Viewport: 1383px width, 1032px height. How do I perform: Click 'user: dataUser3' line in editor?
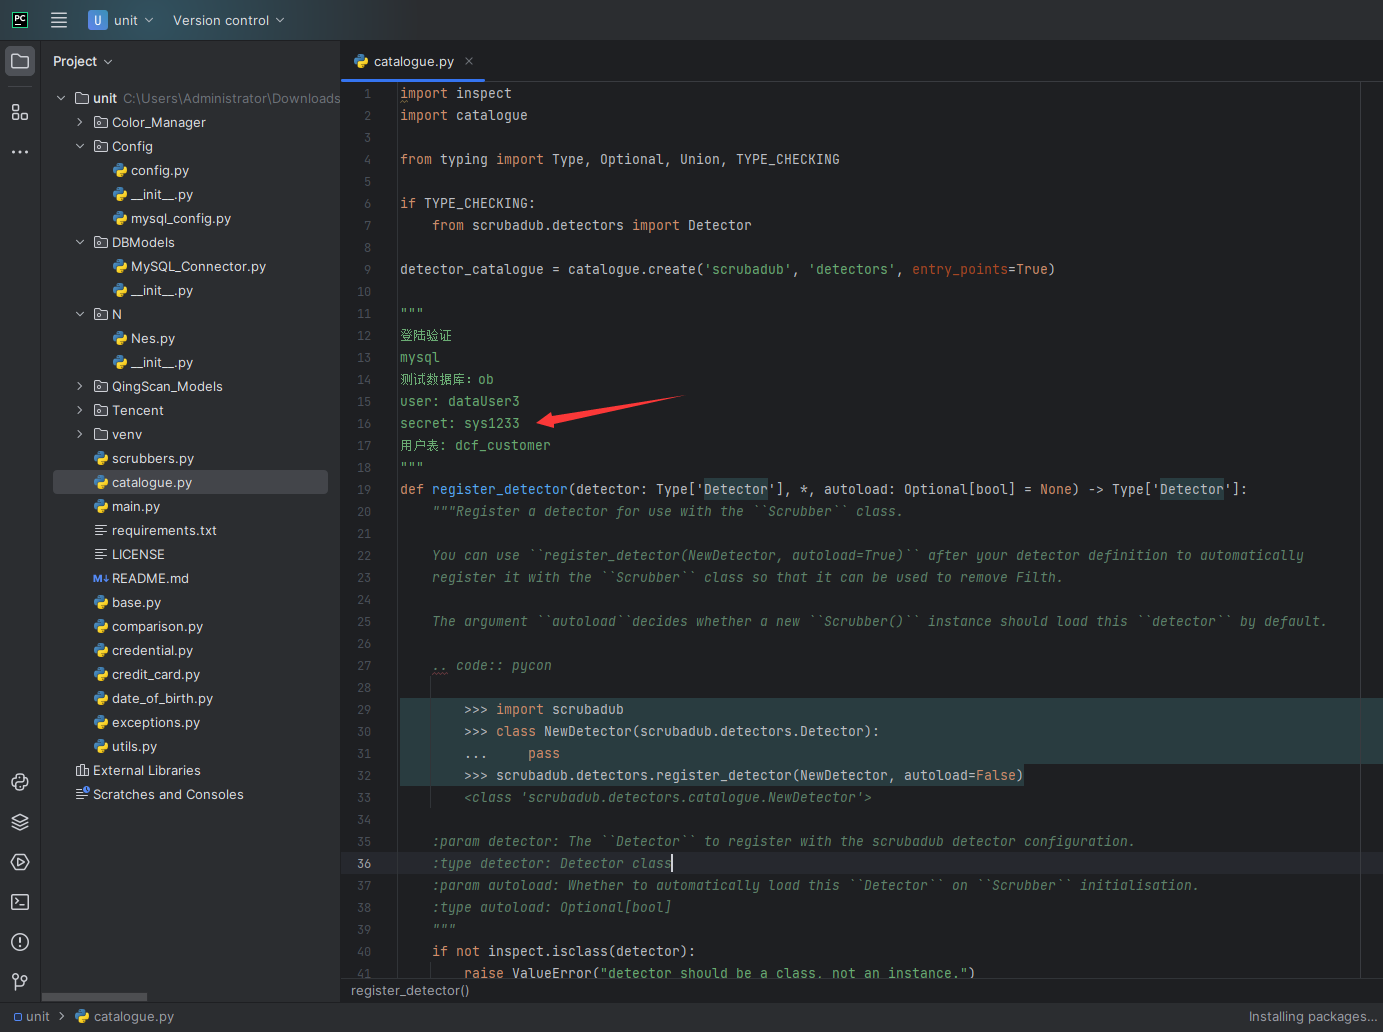click(x=460, y=401)
